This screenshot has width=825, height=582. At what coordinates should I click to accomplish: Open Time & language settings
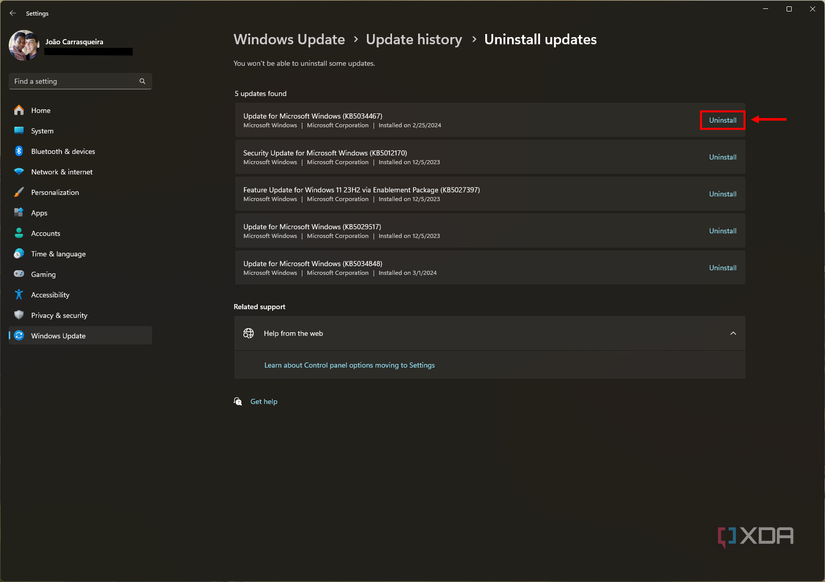click(x=81, y=254)
